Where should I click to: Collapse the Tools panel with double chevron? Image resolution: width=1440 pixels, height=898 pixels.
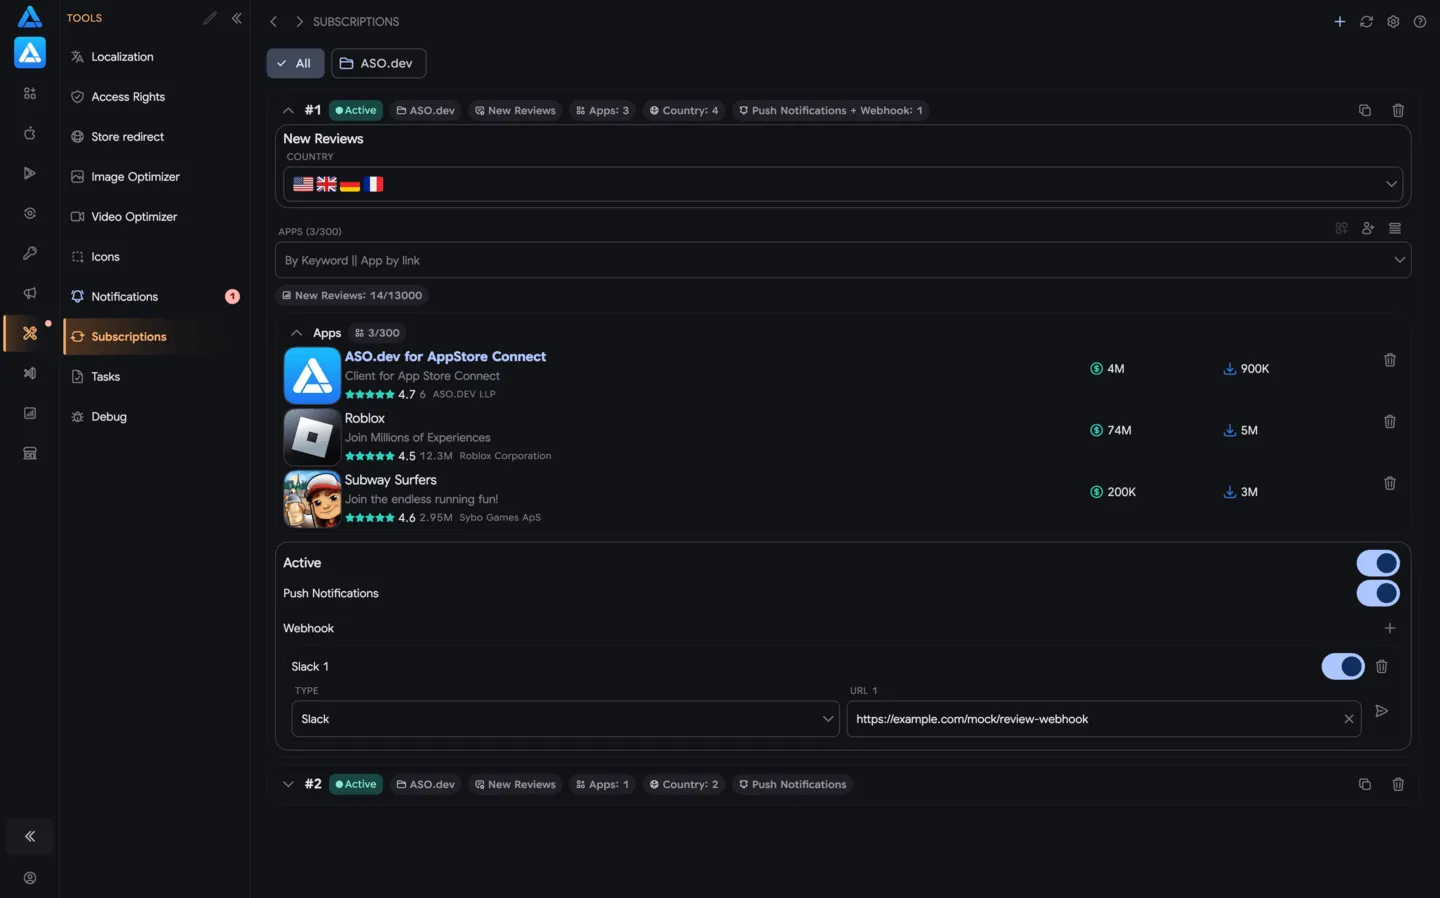tap(237, 18)
